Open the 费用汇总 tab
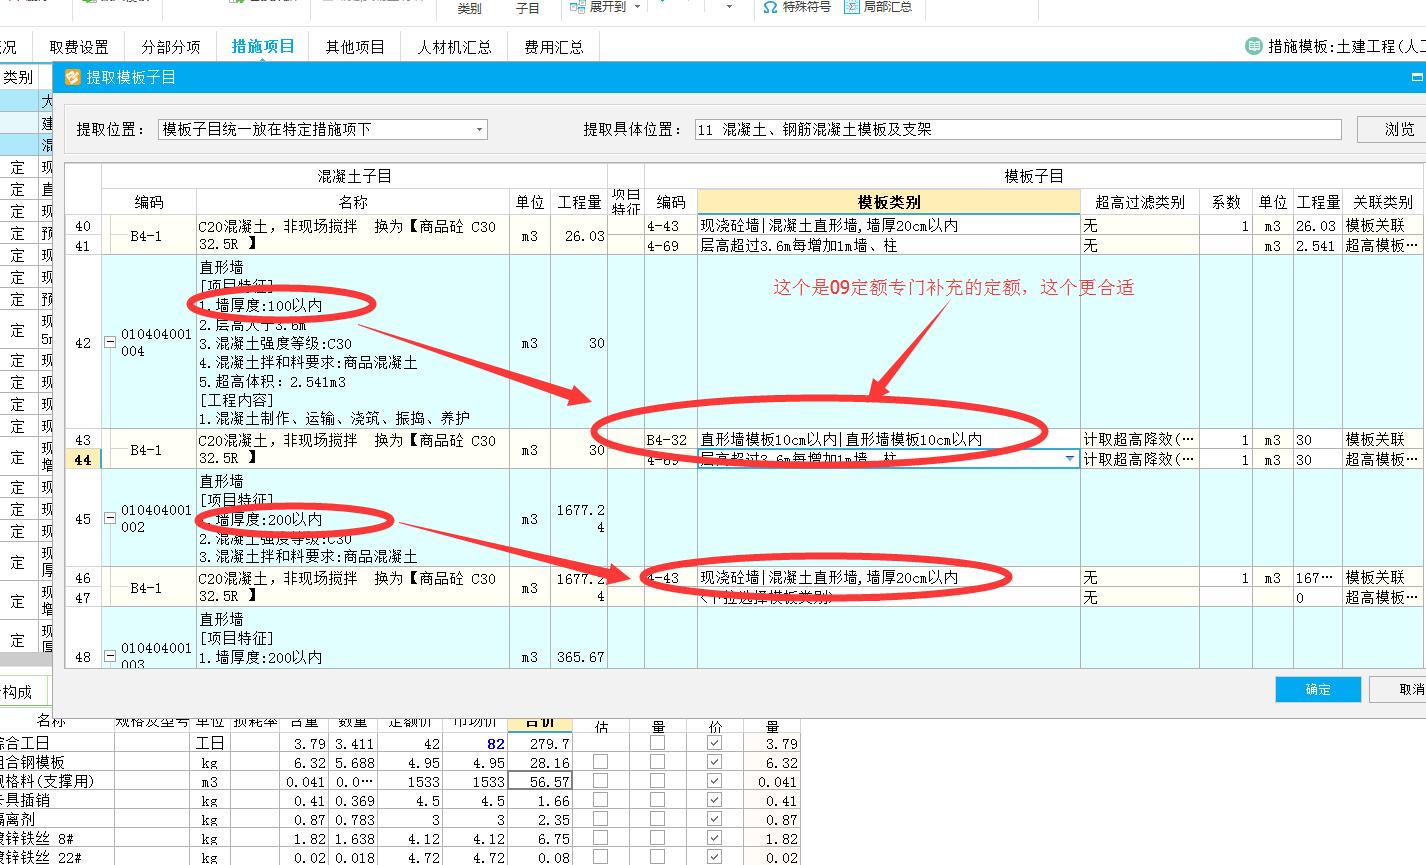The height and width of the screenshot is (865, 1426). [554, 47]
